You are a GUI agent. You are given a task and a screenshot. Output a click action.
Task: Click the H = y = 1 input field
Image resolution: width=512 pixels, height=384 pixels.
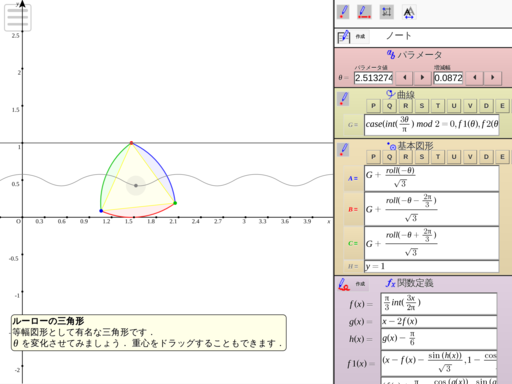click(432, 266)
